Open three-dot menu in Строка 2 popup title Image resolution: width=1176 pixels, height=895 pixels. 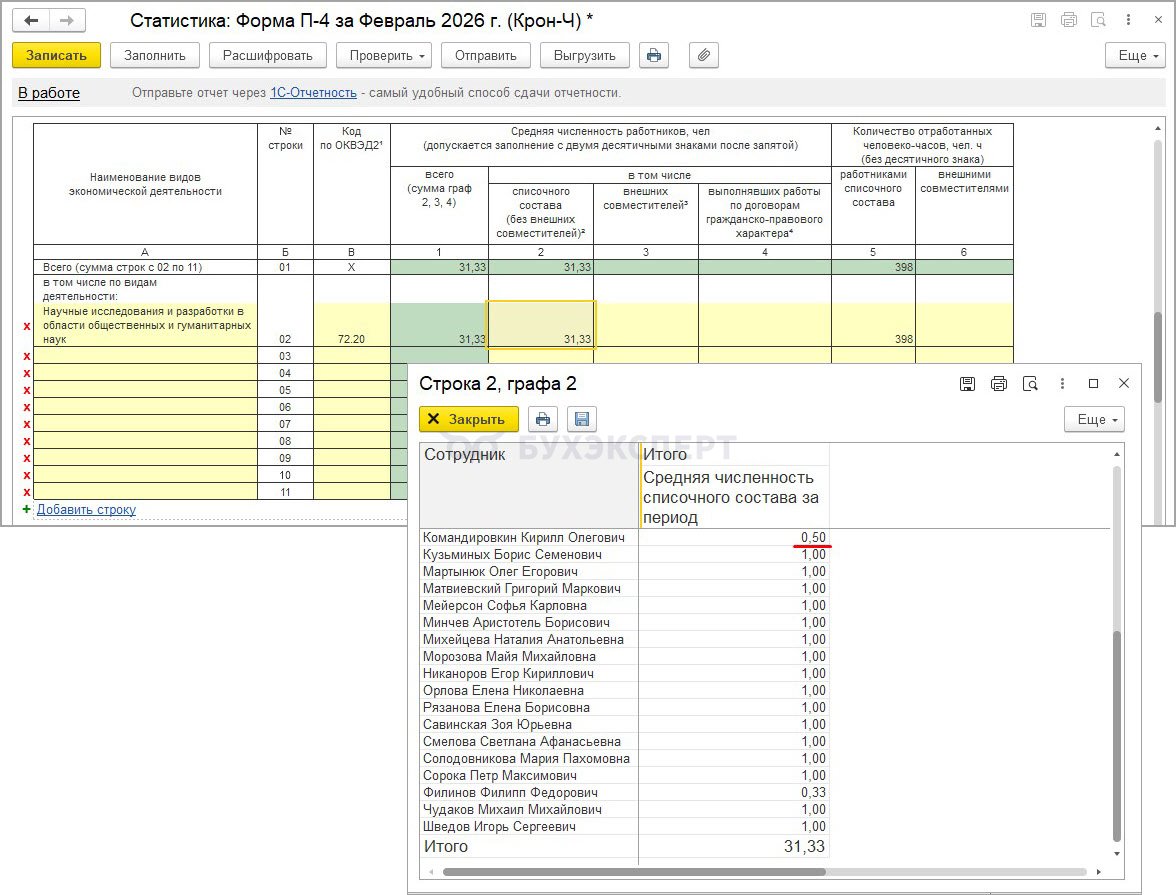pyautogui.click(x=1062, y=384)
